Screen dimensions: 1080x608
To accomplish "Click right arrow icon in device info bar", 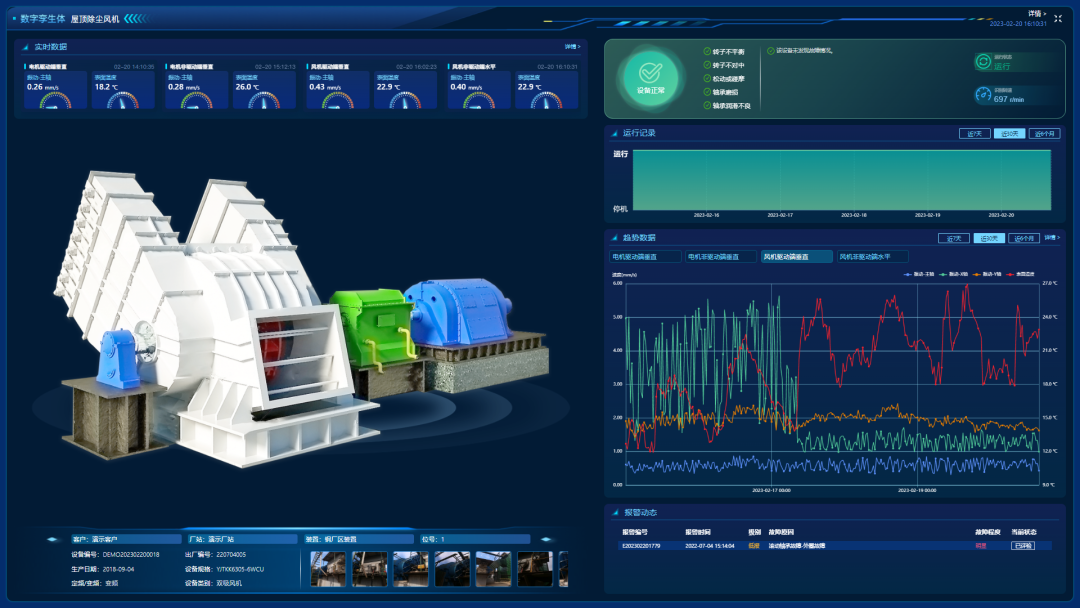I will 546,539.
